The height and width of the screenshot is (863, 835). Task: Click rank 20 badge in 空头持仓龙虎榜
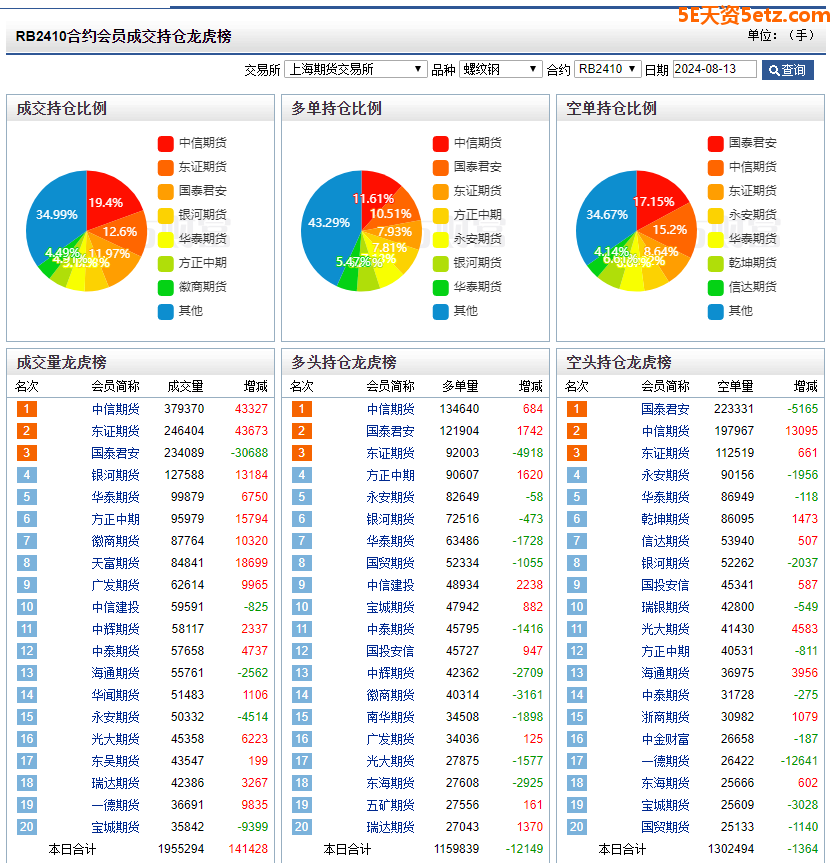point(576,827)
